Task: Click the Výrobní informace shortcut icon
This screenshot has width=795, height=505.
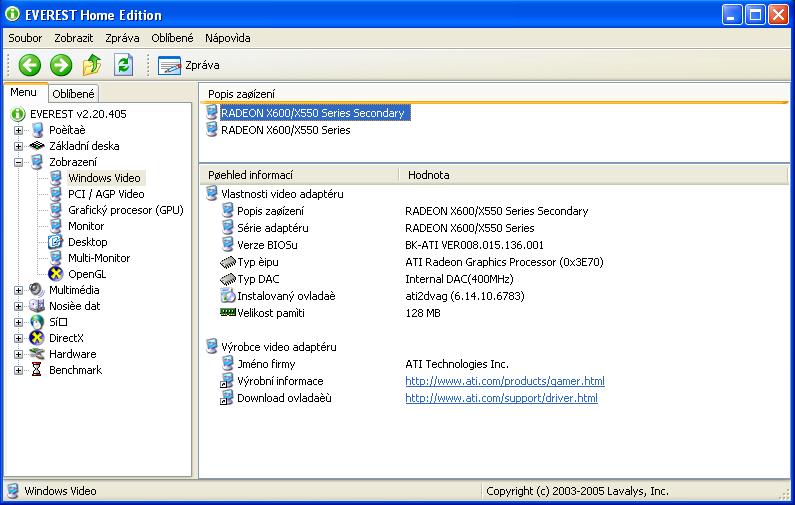Action: pos(227,381)
